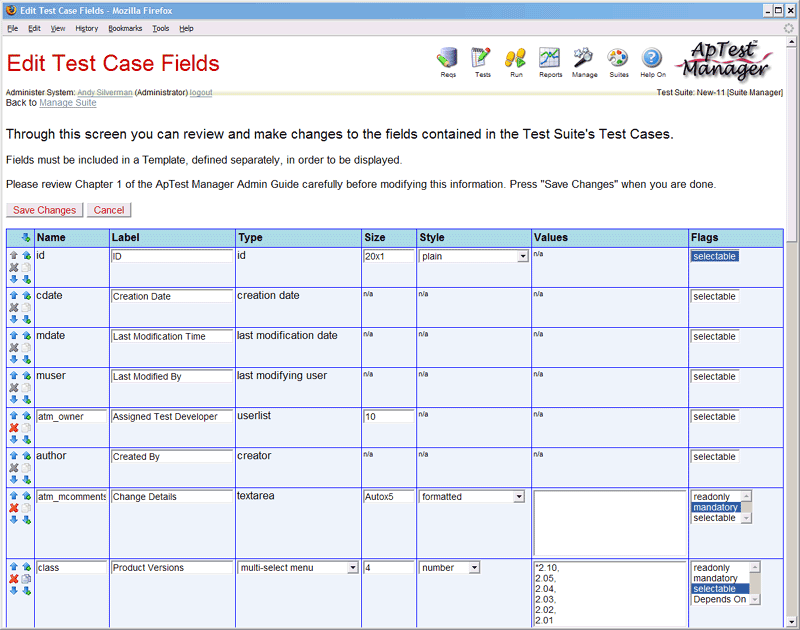Click insert-below icon in the id row
Image resolution: width=800 pixels, height=630 pixels.
[27, 279]
